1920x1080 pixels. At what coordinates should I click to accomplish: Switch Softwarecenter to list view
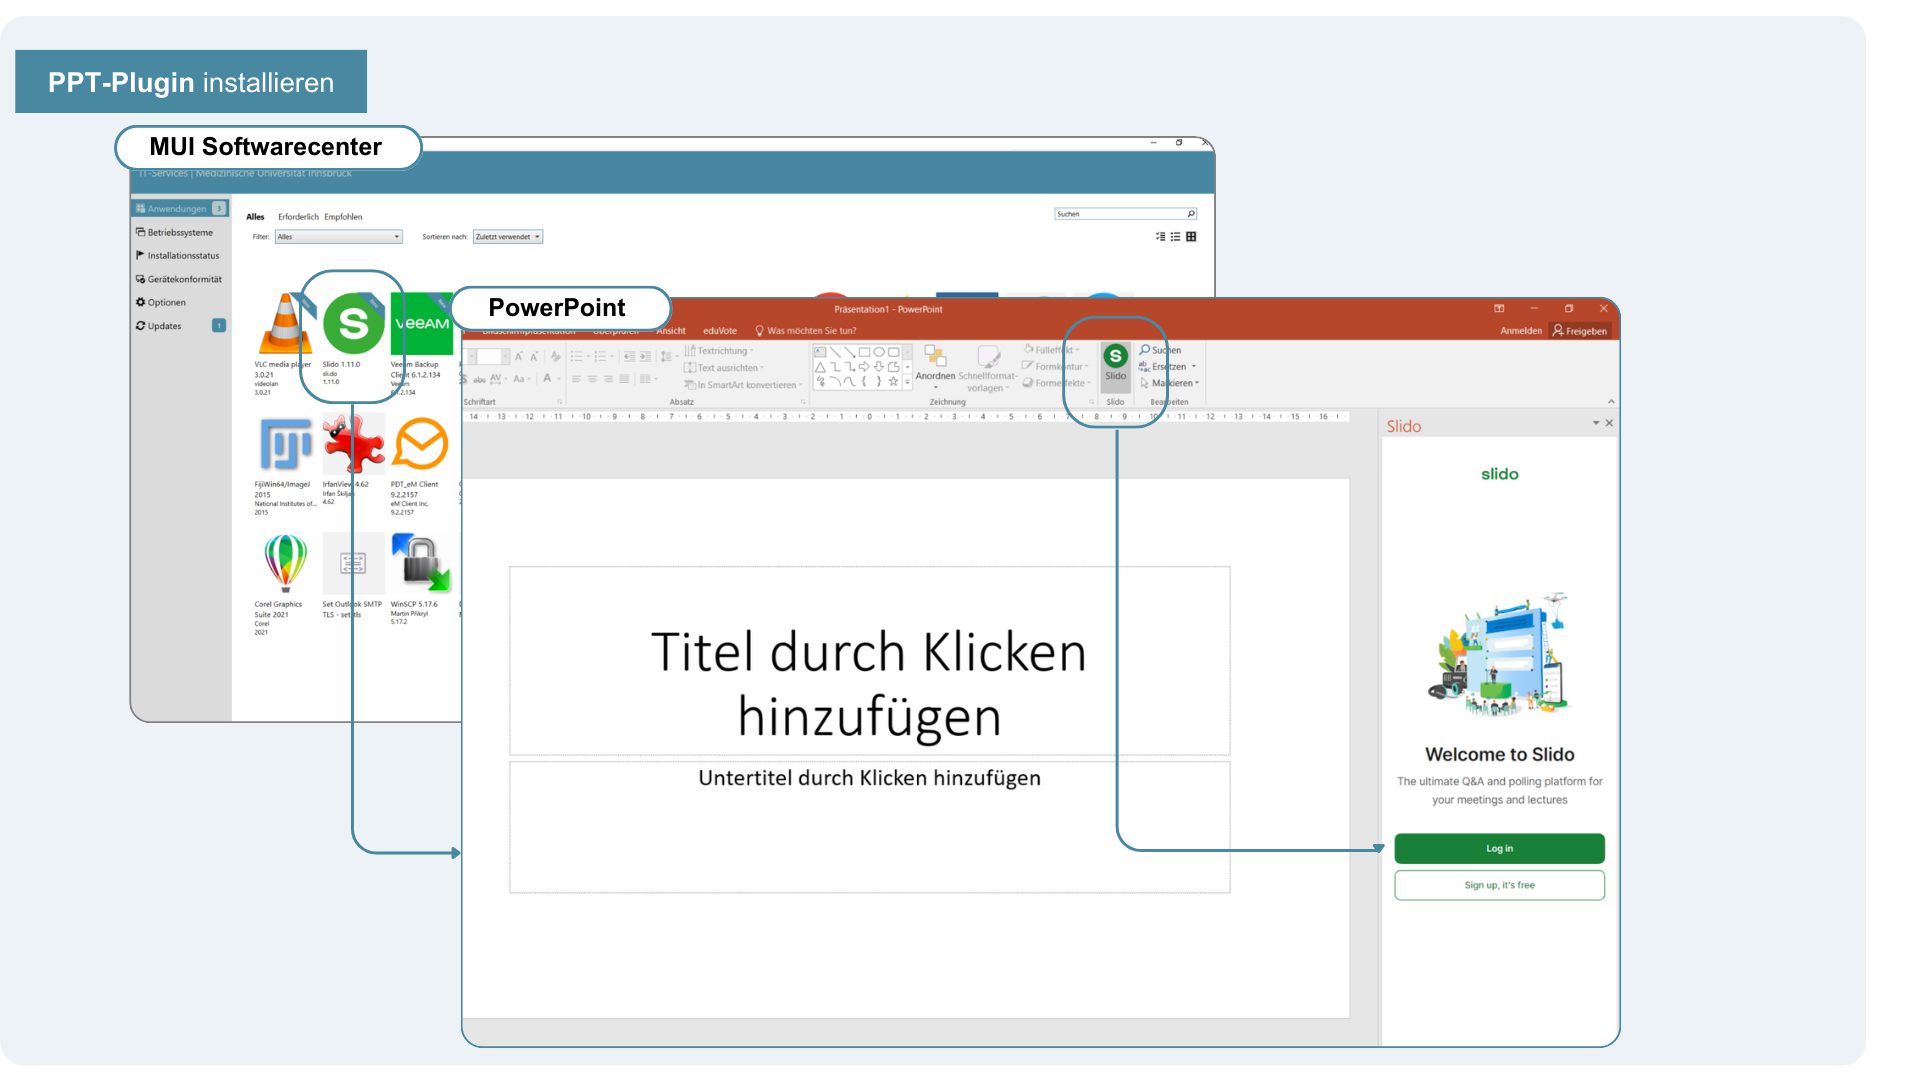[x=1176, y=237]
